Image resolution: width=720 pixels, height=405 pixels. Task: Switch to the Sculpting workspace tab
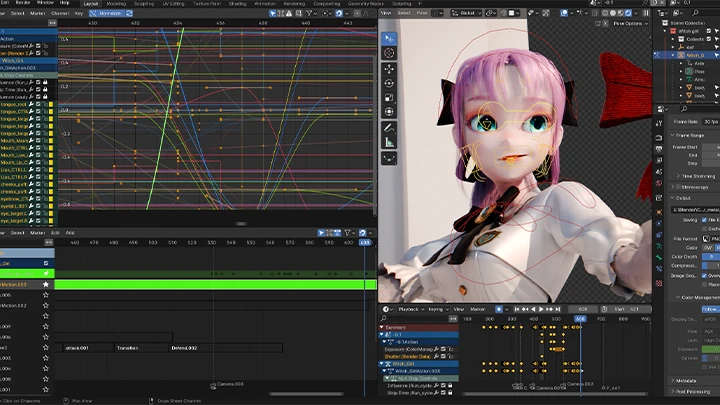[144, 4]
